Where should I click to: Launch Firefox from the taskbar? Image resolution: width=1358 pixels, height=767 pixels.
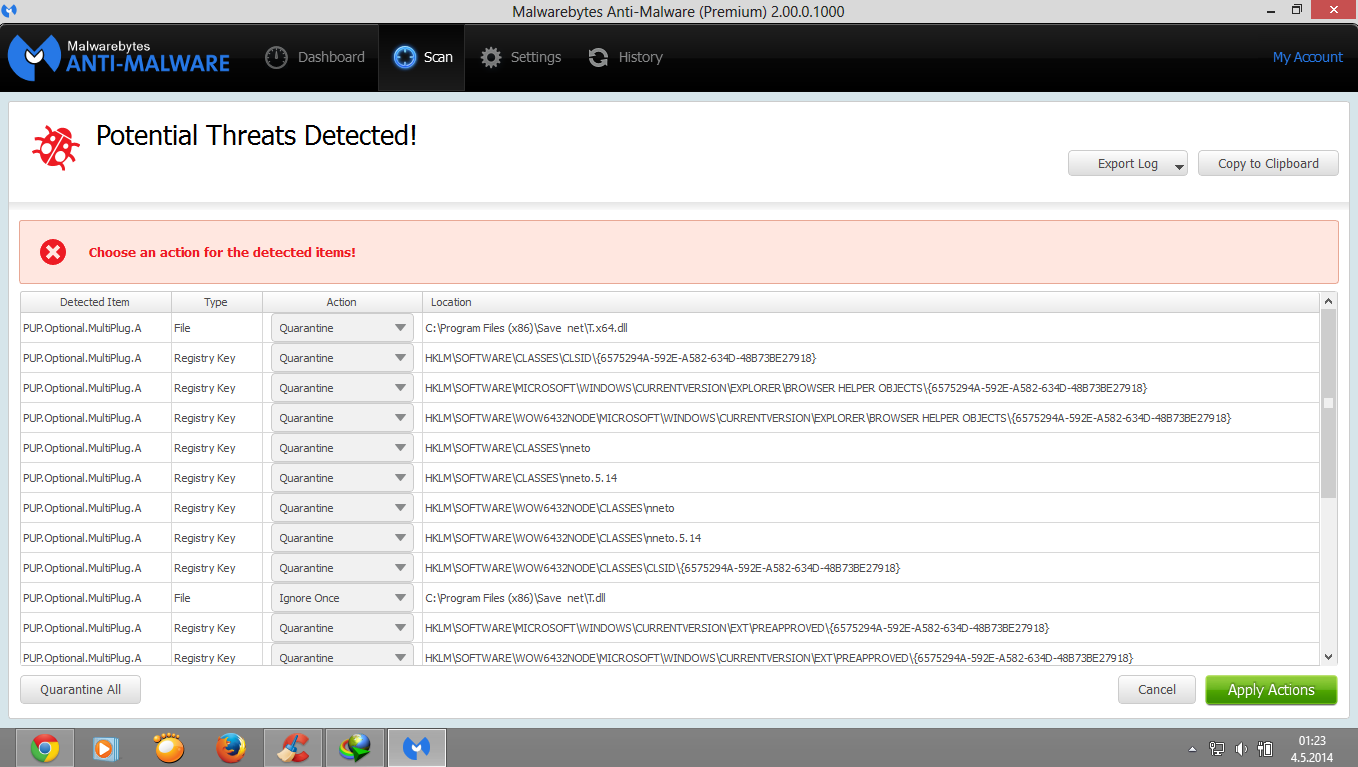231,748
